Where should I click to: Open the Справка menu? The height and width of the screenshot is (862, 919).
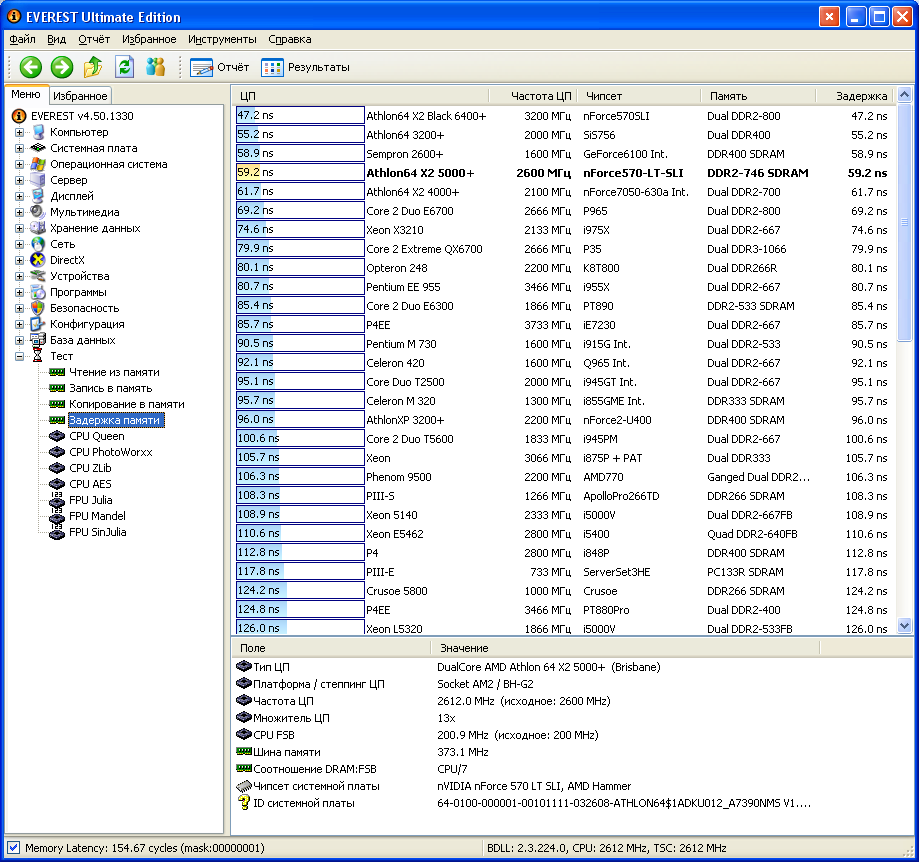point(290,39)
